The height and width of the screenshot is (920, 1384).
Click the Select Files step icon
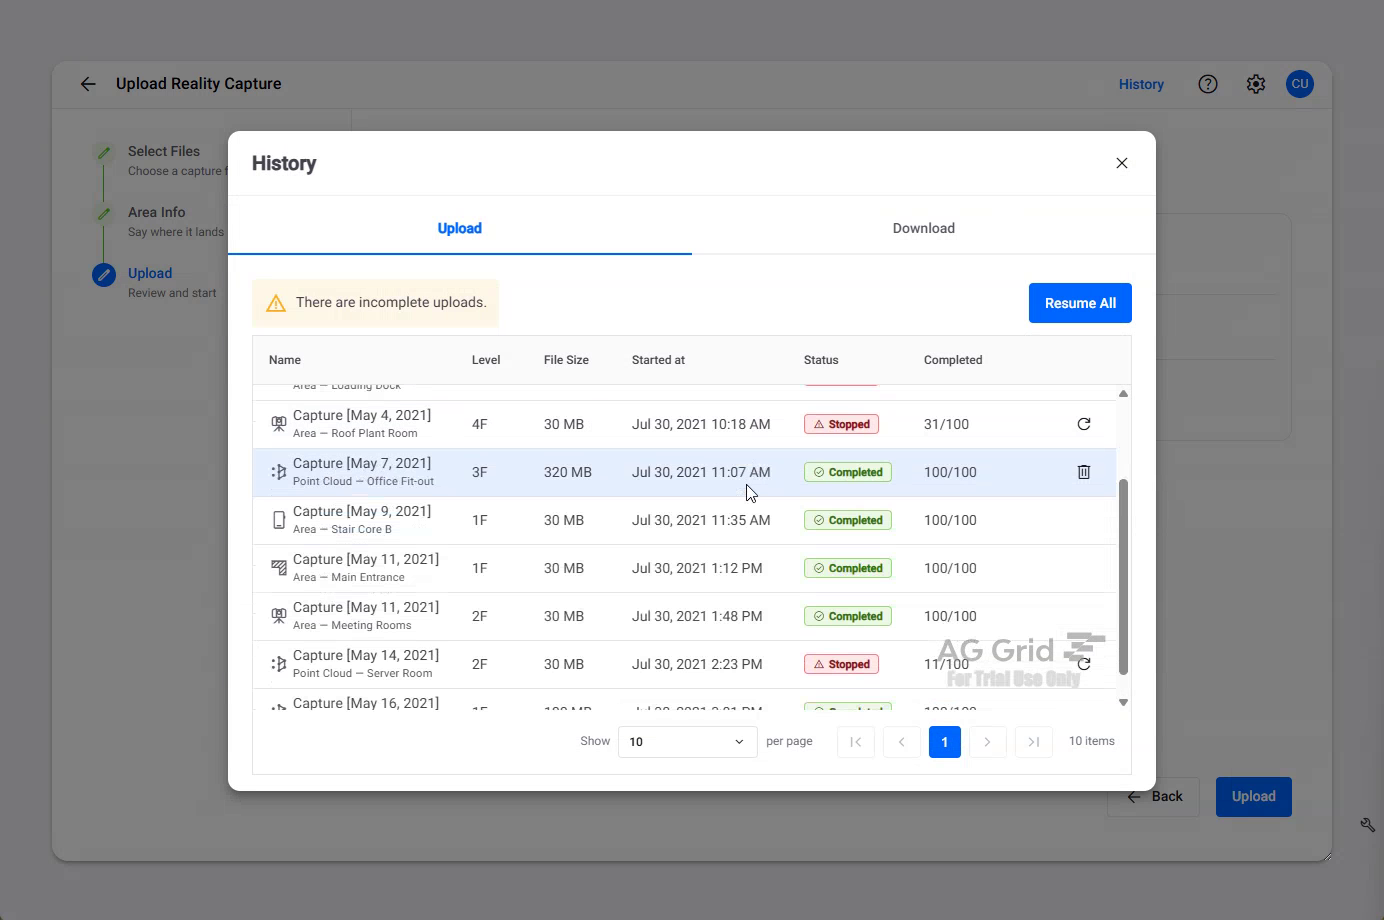(x=104, y=153)
